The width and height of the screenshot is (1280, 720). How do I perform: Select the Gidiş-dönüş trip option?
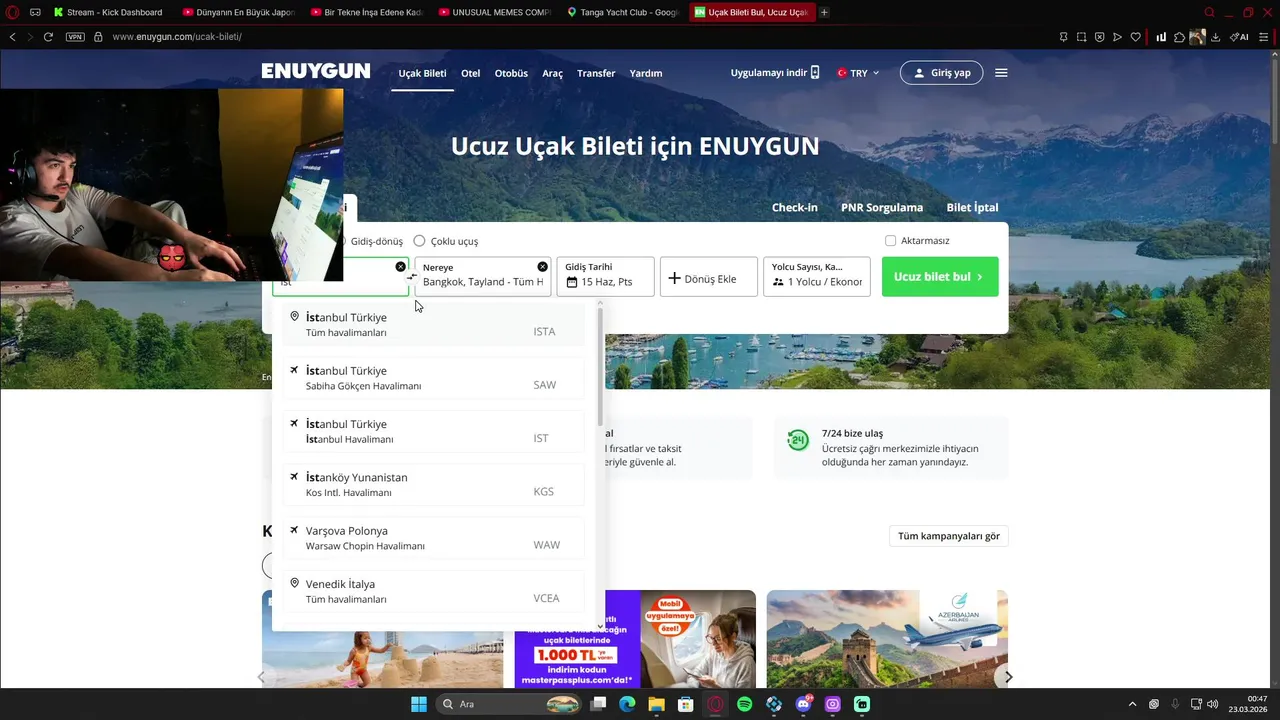[376, 241]
